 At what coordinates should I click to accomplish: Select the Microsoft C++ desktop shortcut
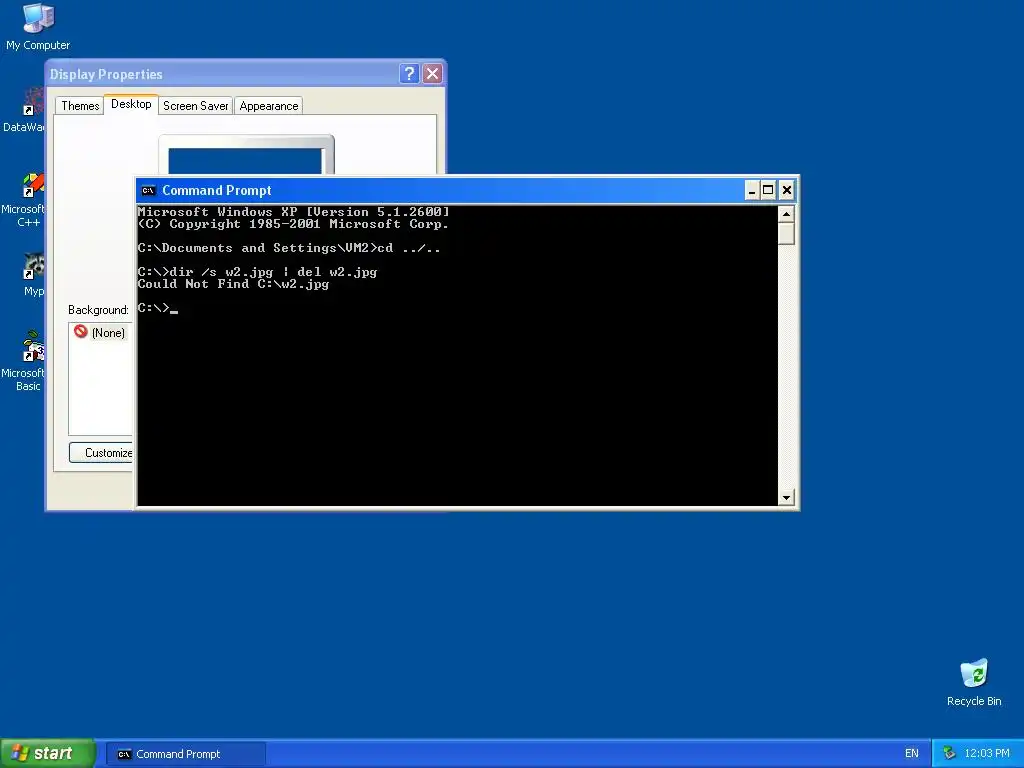click(23, 200)
